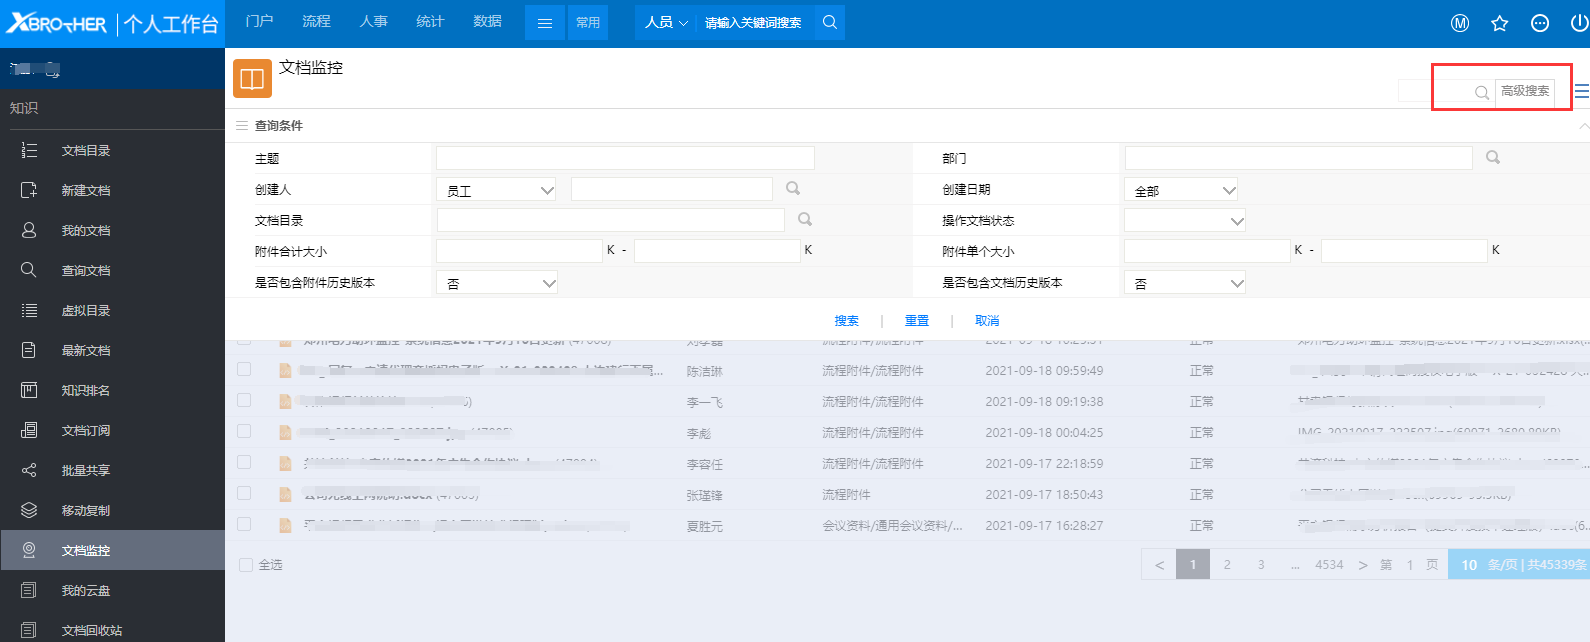The image size is (1590, 642).
Task: Toggle the 全选 checkbox
Action: coord(246,565)
